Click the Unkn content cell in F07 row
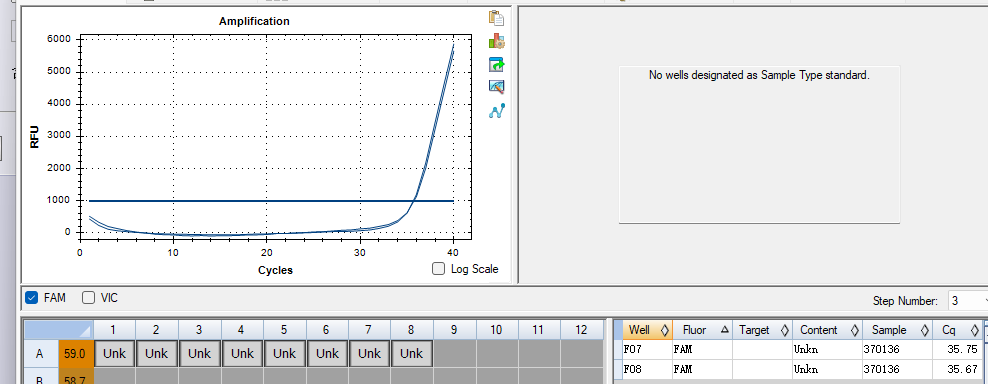 coord(827,349)
